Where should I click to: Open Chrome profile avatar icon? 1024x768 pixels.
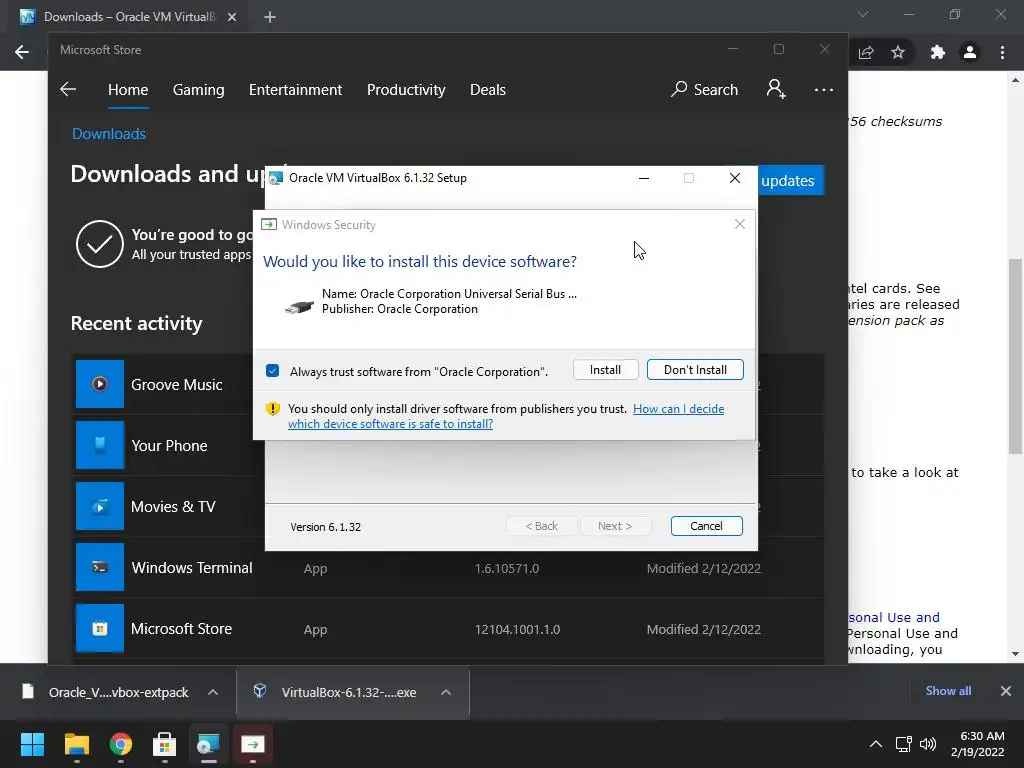click(x=970, y=52)
